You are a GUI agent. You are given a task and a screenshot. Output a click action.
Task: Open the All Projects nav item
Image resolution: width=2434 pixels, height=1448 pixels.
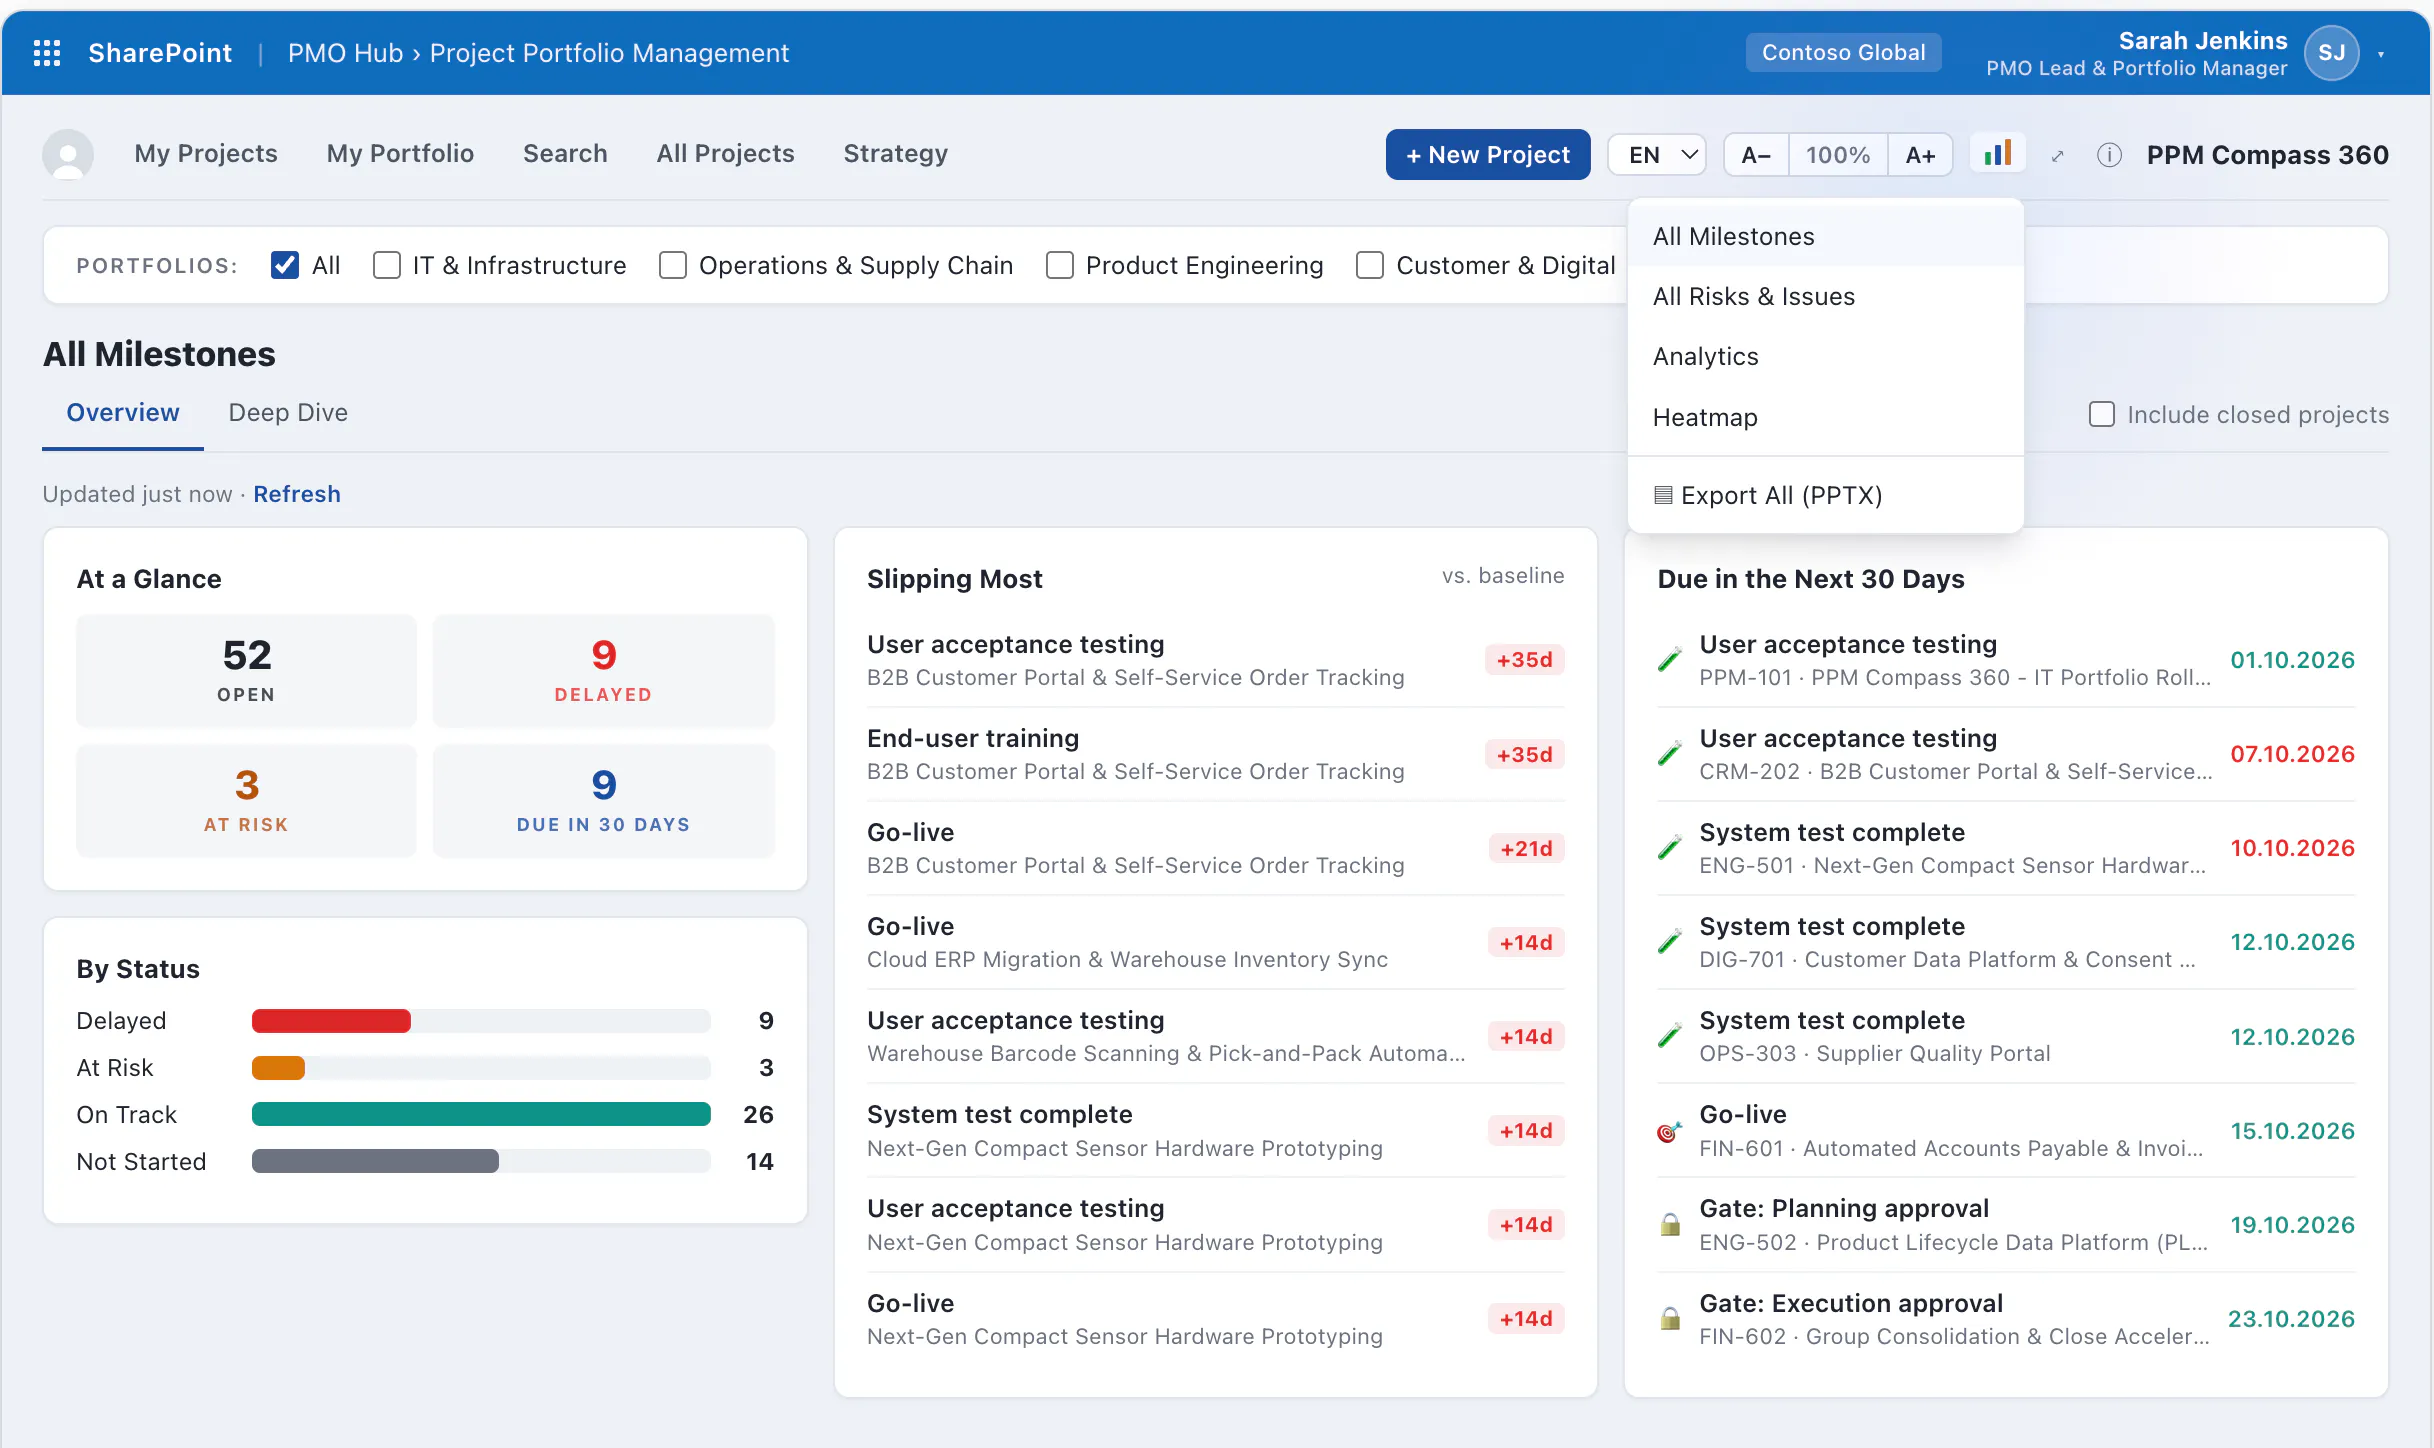point(725,153)
